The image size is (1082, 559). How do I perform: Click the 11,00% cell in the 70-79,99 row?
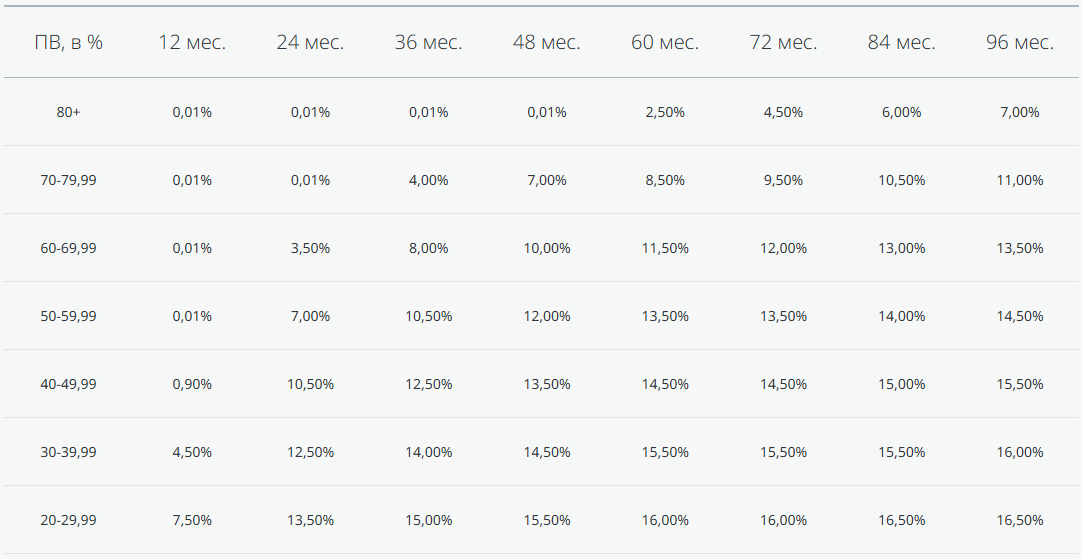click(1020, 180)
